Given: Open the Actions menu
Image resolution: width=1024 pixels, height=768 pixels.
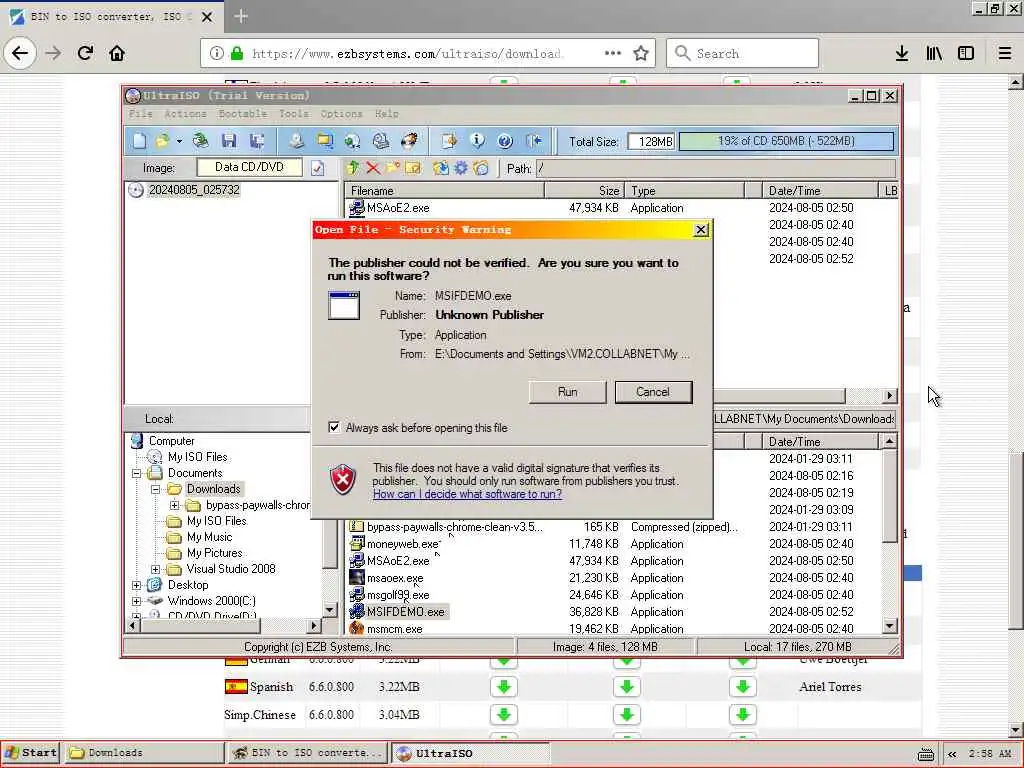Looking at the screenshot, I should (185, 114).
